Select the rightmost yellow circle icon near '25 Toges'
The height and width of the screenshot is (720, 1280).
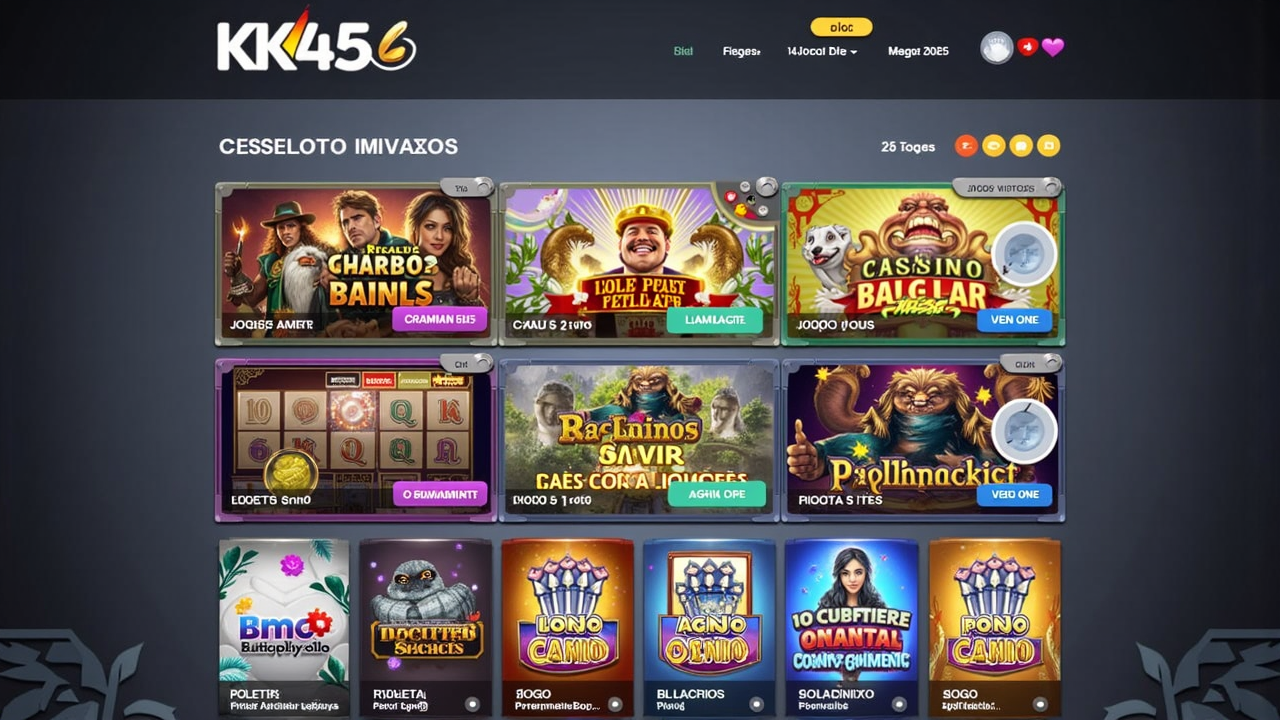1048,146
